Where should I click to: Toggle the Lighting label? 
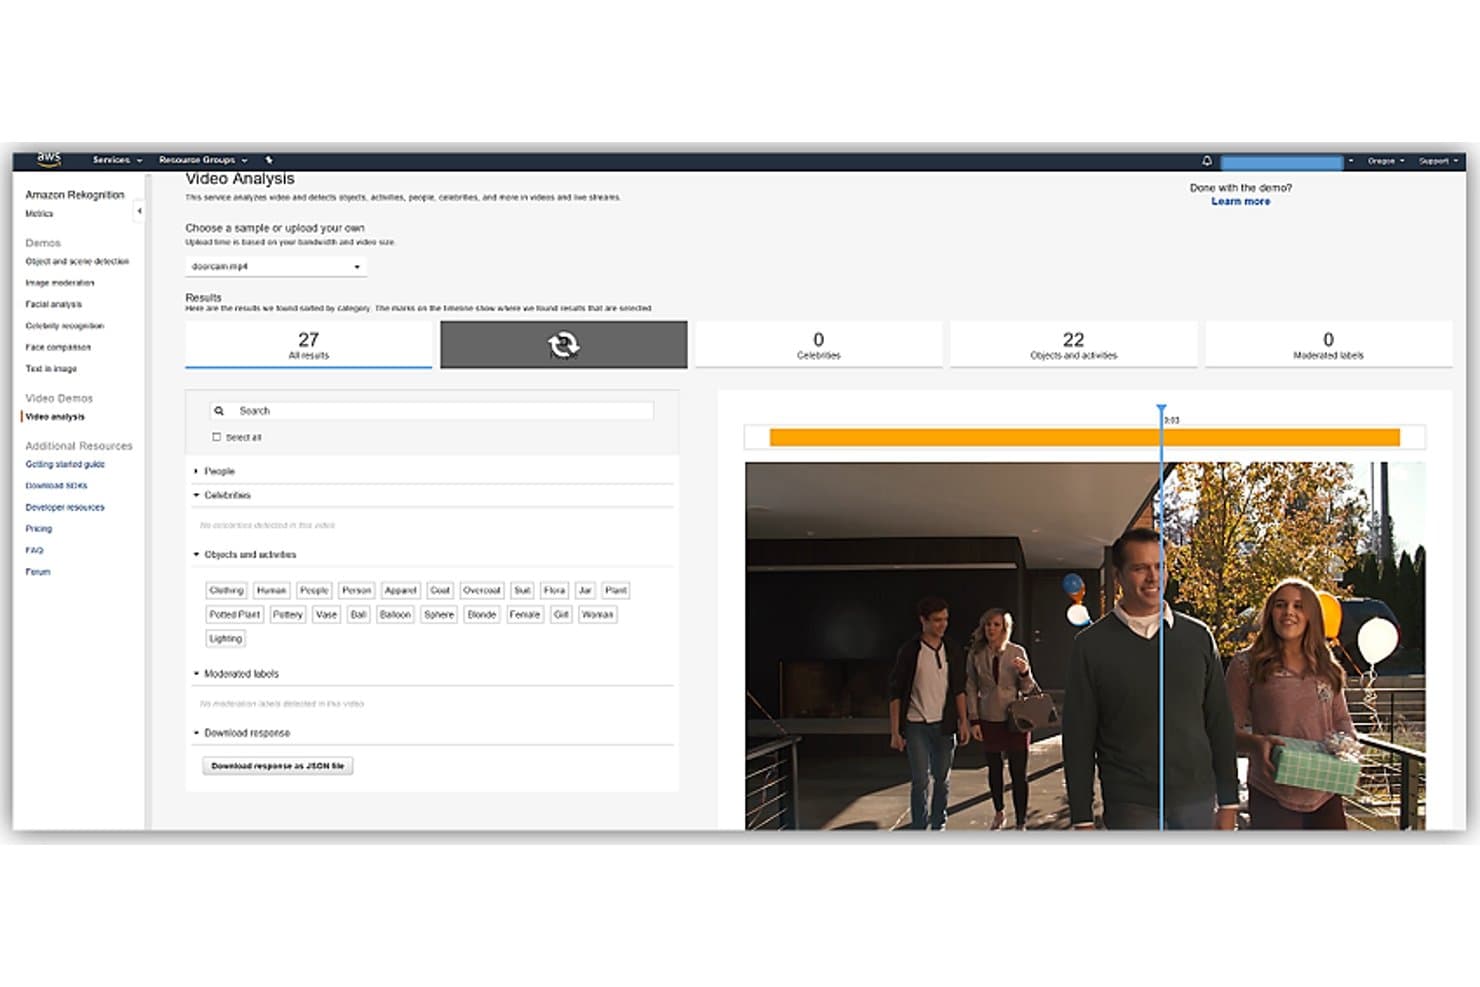pos(225,639)
